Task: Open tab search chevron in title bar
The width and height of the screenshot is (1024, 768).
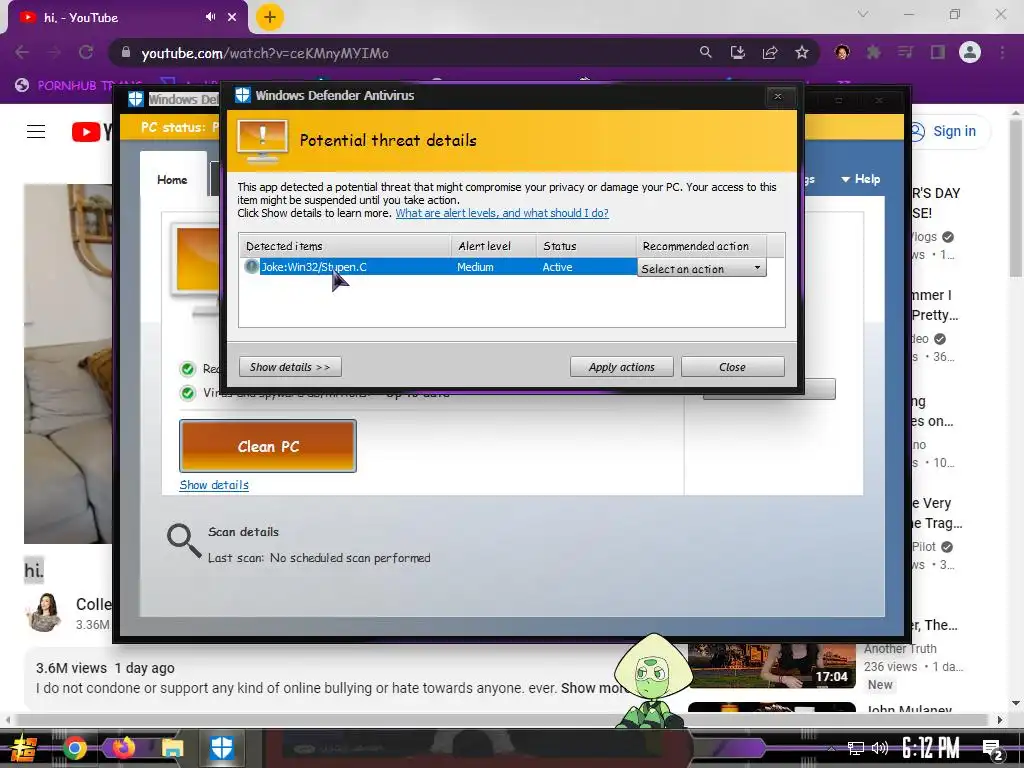Action: click(863, 14)
